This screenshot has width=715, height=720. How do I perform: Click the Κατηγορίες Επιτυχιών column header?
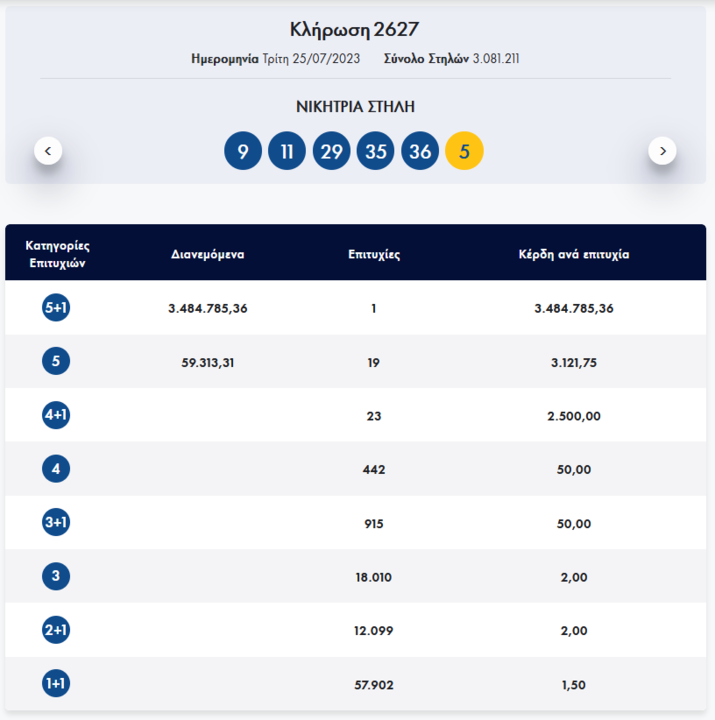(56, 254)
